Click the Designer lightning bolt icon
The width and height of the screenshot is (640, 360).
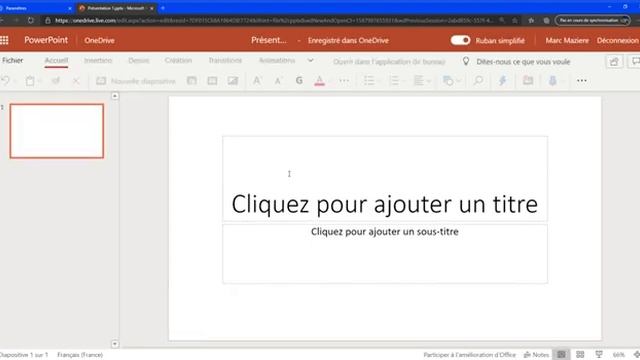tap(503, 81)
